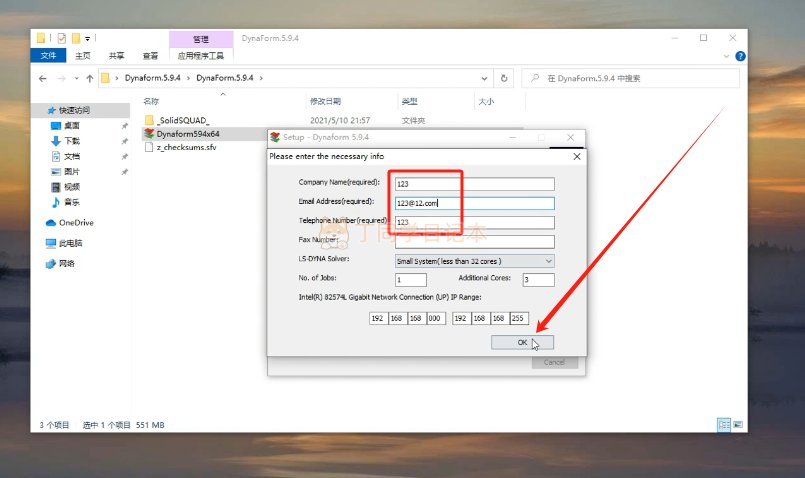Sort by 名称 column header
This screenshot has width=805, height=478.
click(x=151, y=102)
